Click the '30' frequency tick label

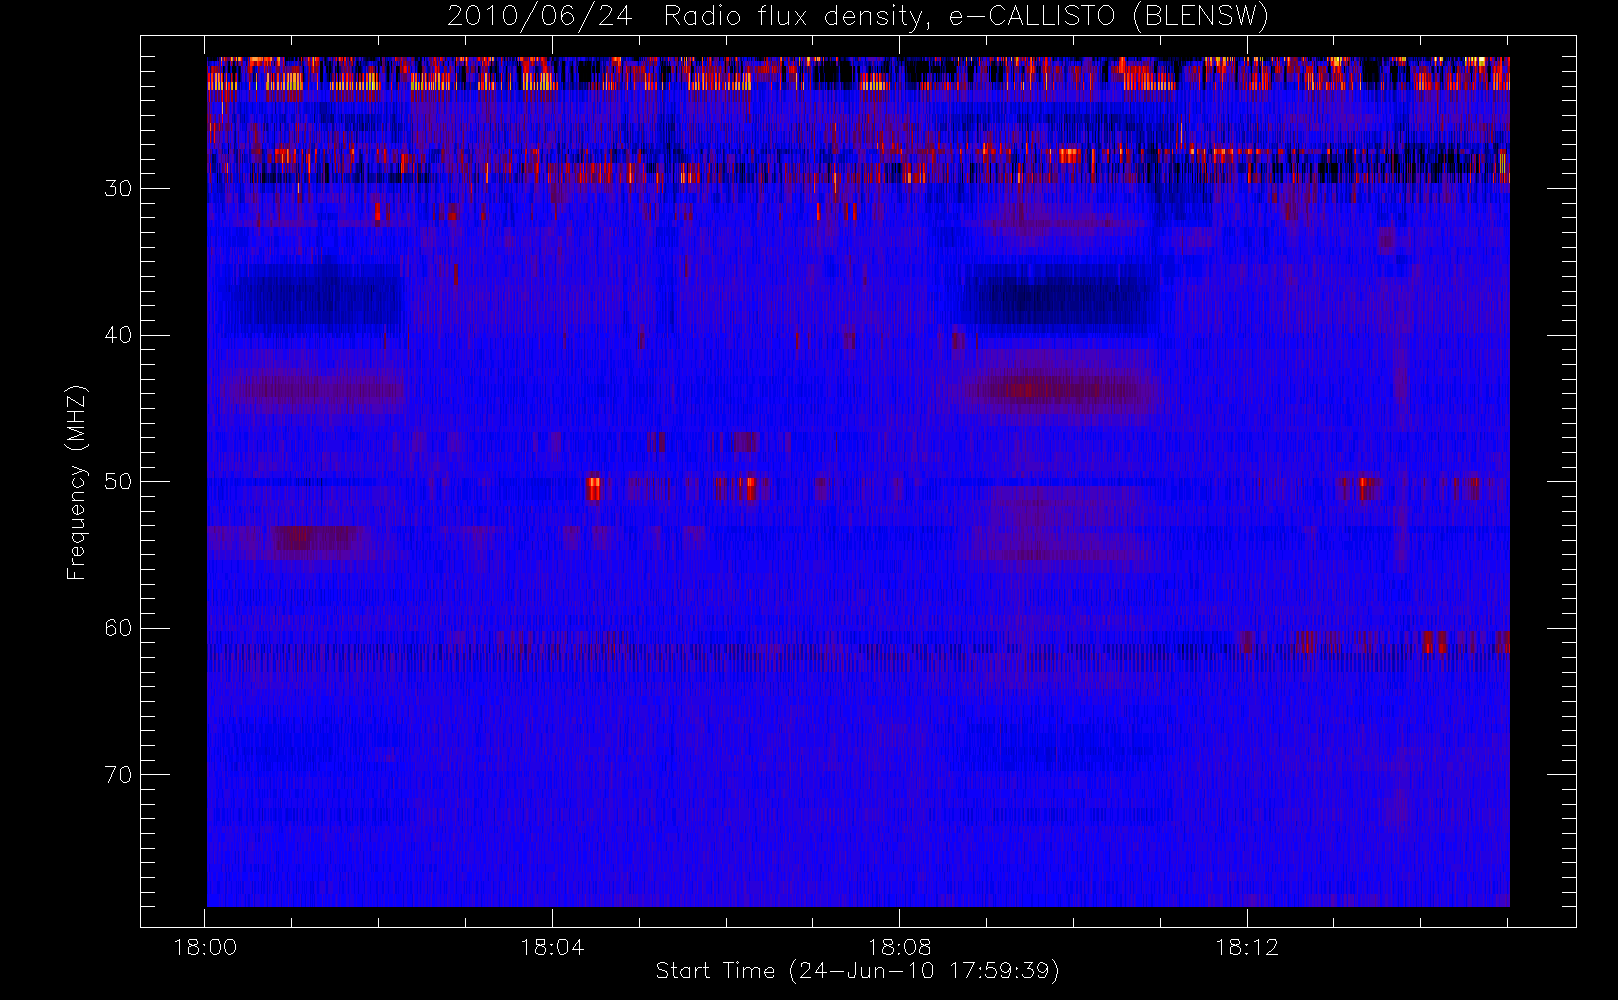(118, 189)
